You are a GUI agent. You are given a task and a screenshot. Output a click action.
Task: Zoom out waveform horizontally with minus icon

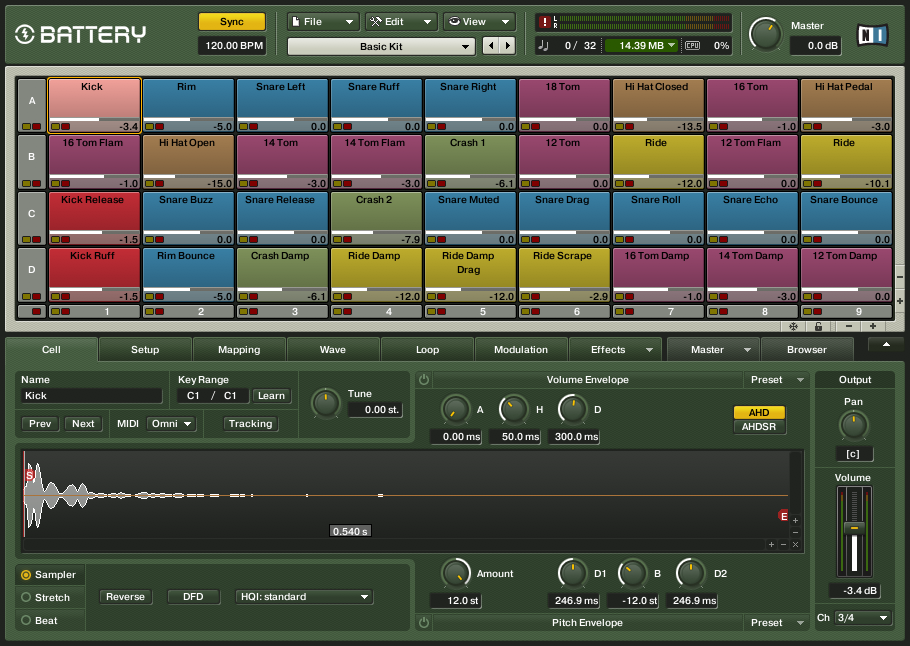pos(783,544)
